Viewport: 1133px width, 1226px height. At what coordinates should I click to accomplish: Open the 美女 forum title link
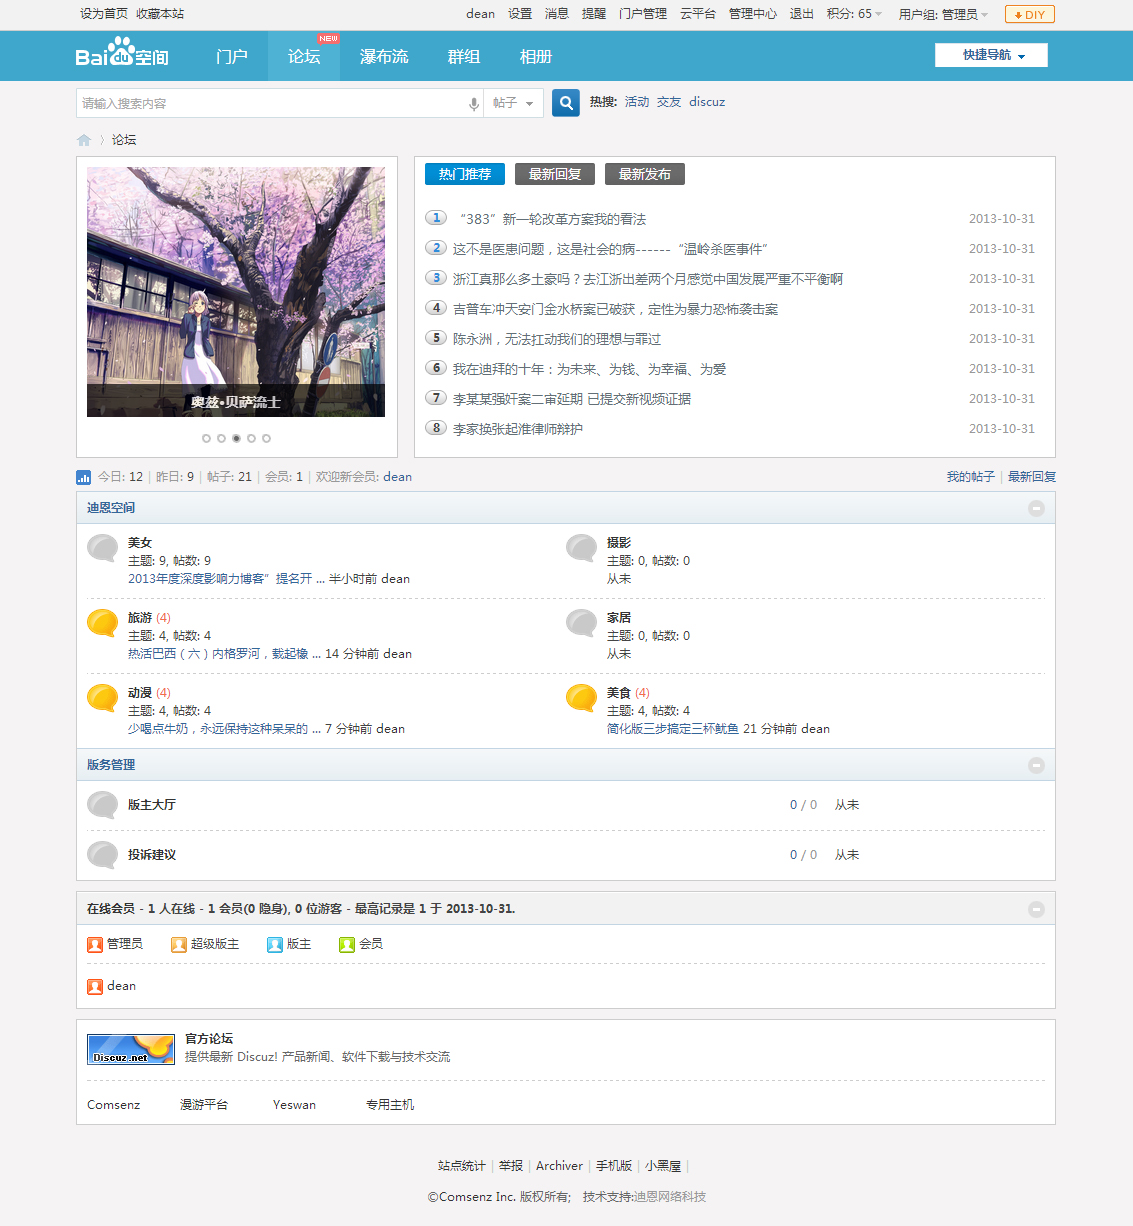140,543
